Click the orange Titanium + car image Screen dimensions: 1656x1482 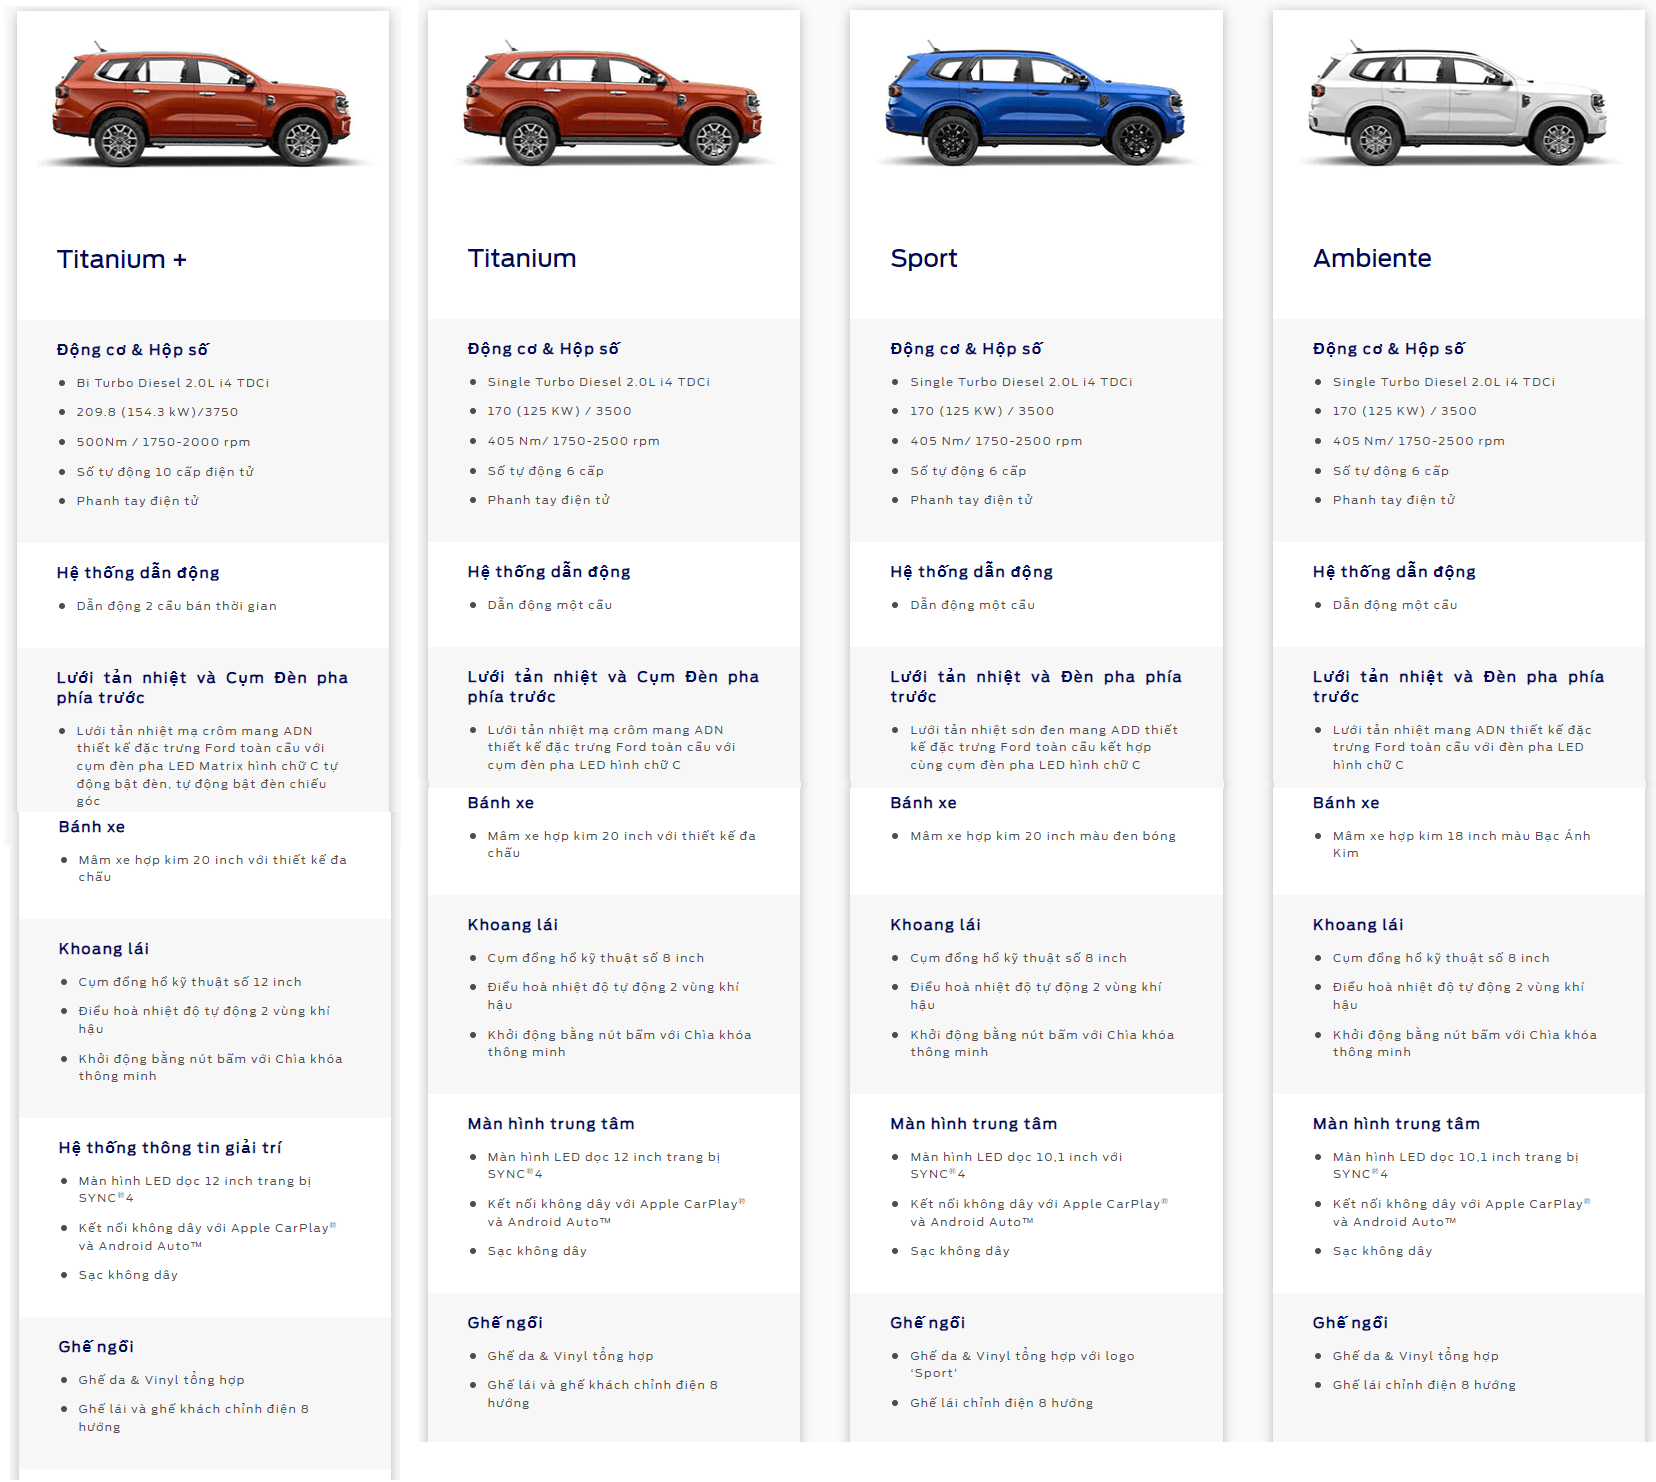(203, 104)
